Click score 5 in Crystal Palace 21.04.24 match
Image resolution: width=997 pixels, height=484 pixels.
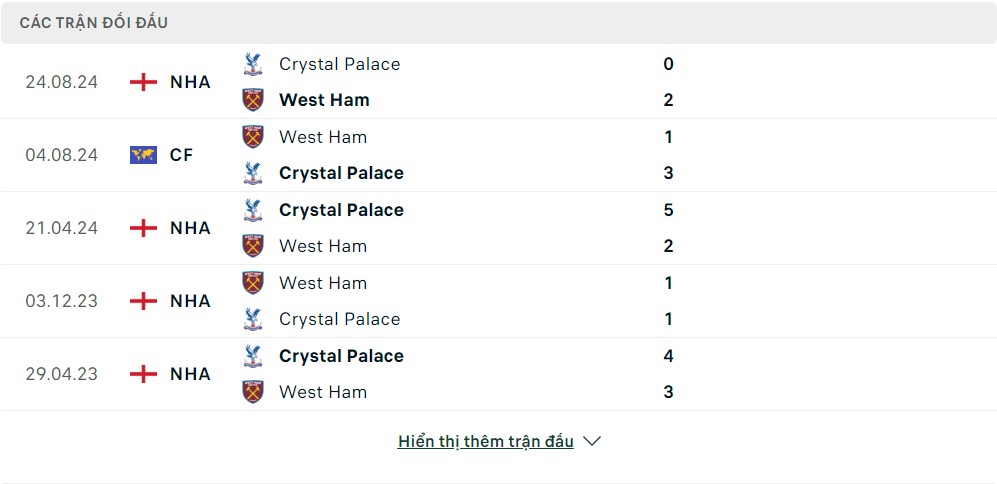668,210
